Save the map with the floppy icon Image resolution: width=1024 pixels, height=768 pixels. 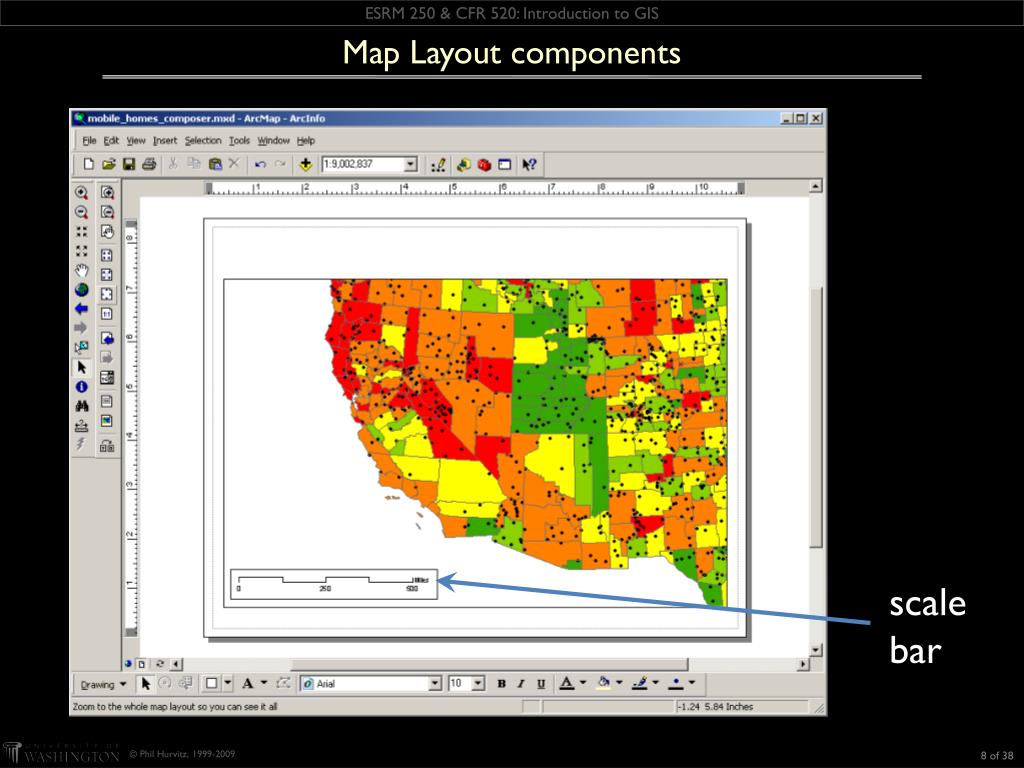129,164
